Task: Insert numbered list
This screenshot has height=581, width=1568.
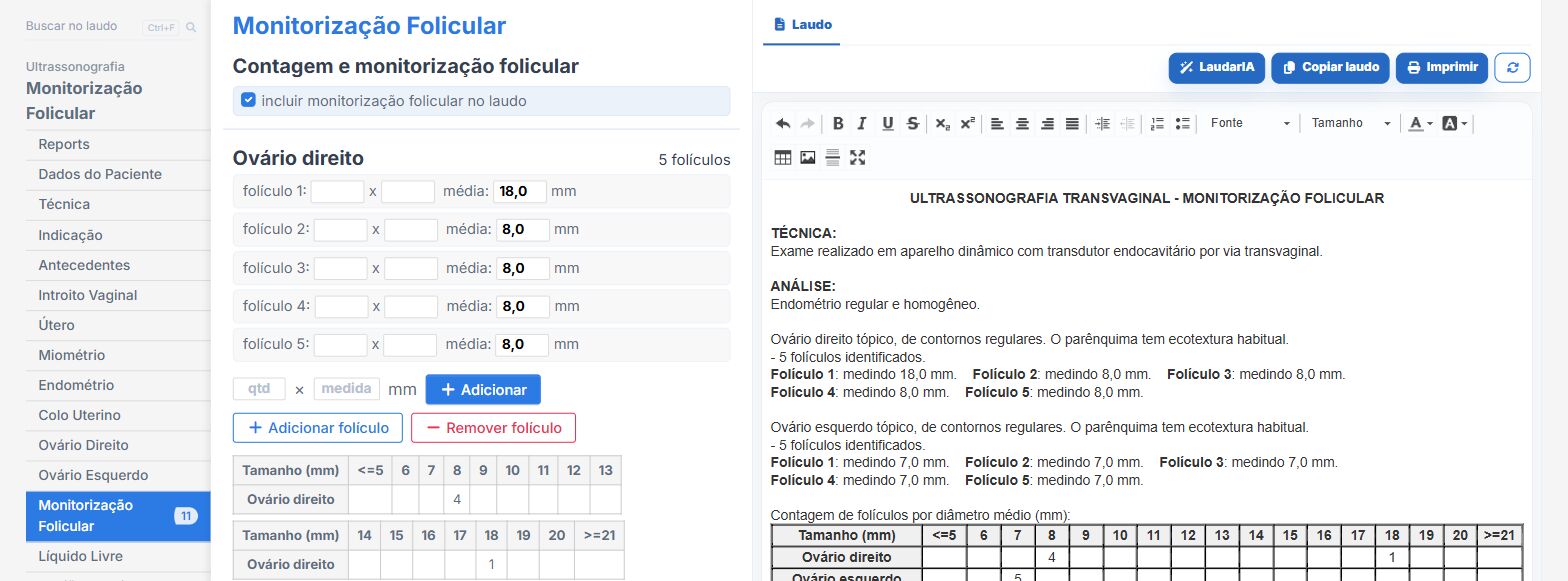Action: tap(1157, 124)
